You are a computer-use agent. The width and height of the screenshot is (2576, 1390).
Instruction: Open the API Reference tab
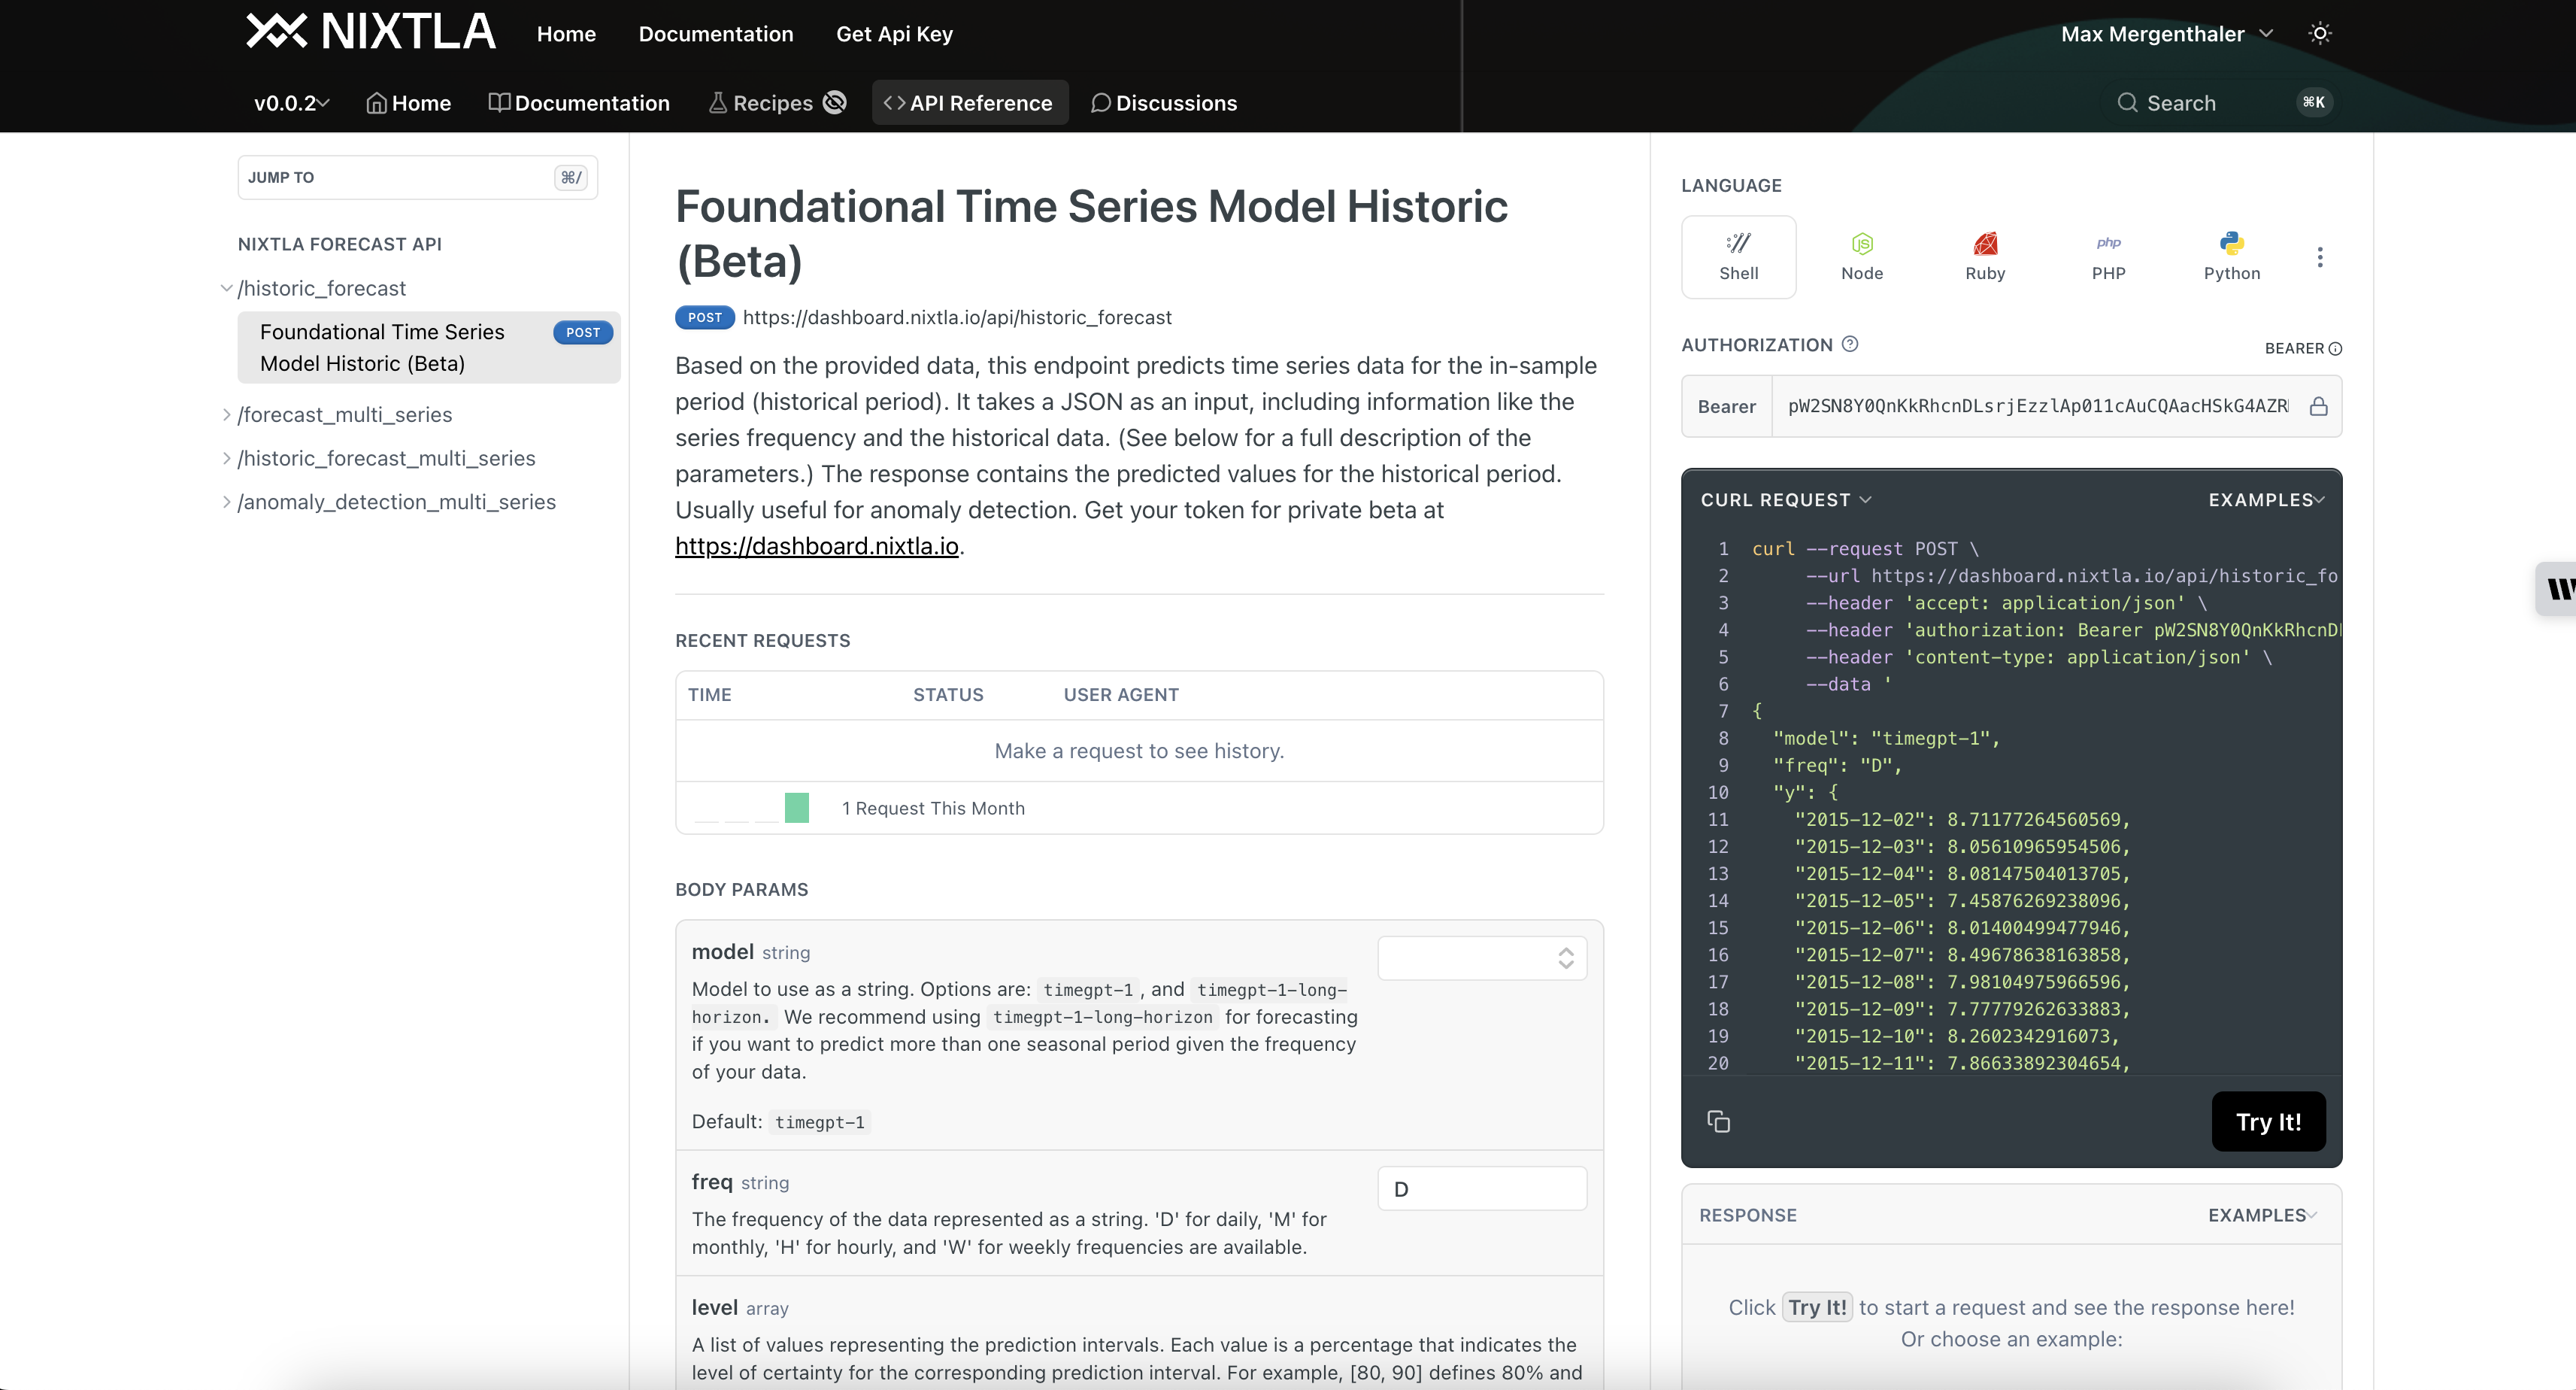tap(969, 103)
